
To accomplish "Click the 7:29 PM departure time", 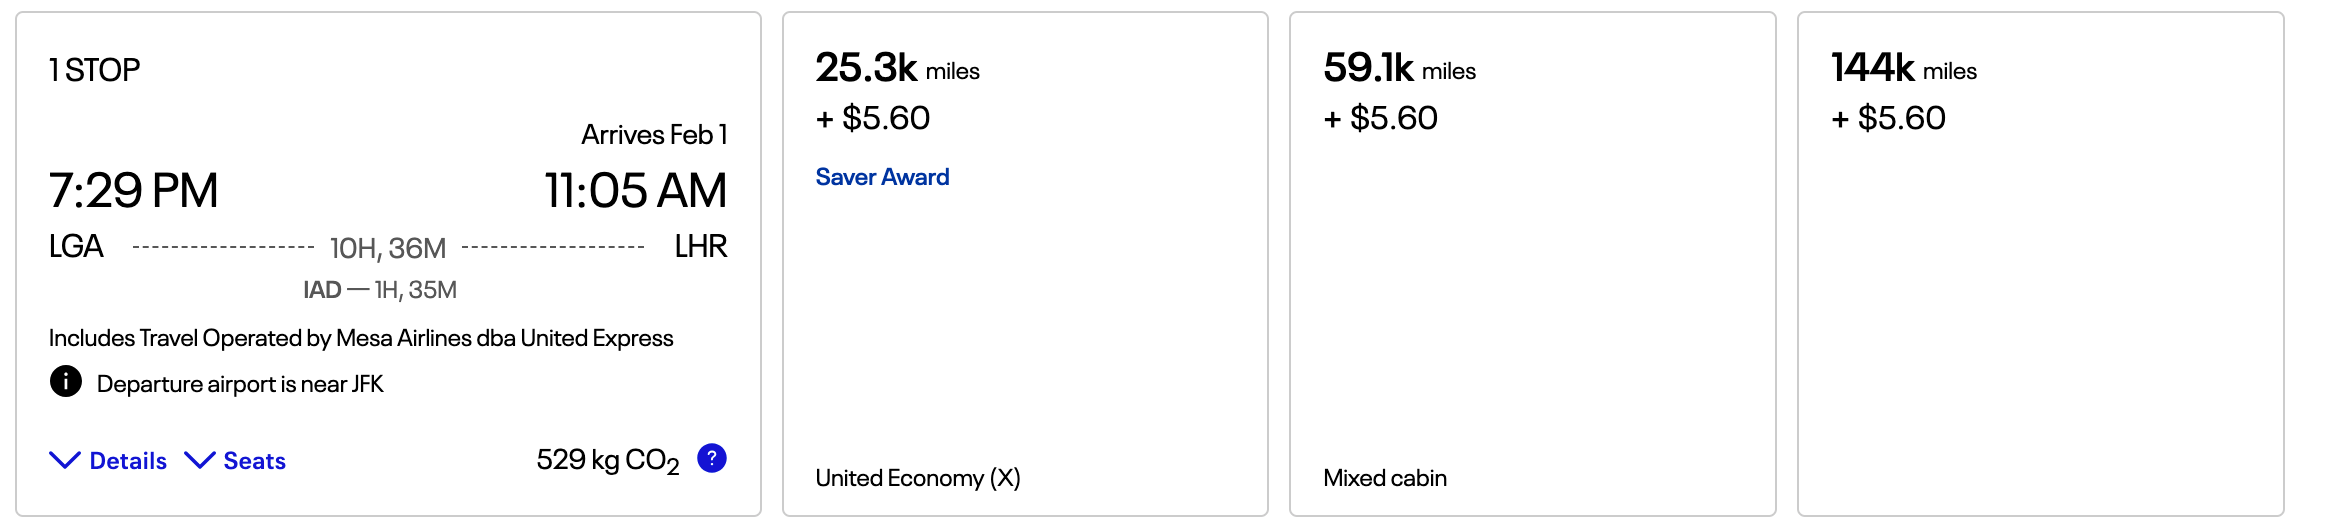I will [x=134, y=190].
